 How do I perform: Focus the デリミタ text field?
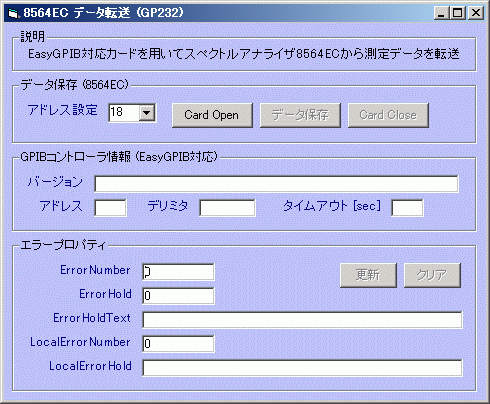point(227,208)
